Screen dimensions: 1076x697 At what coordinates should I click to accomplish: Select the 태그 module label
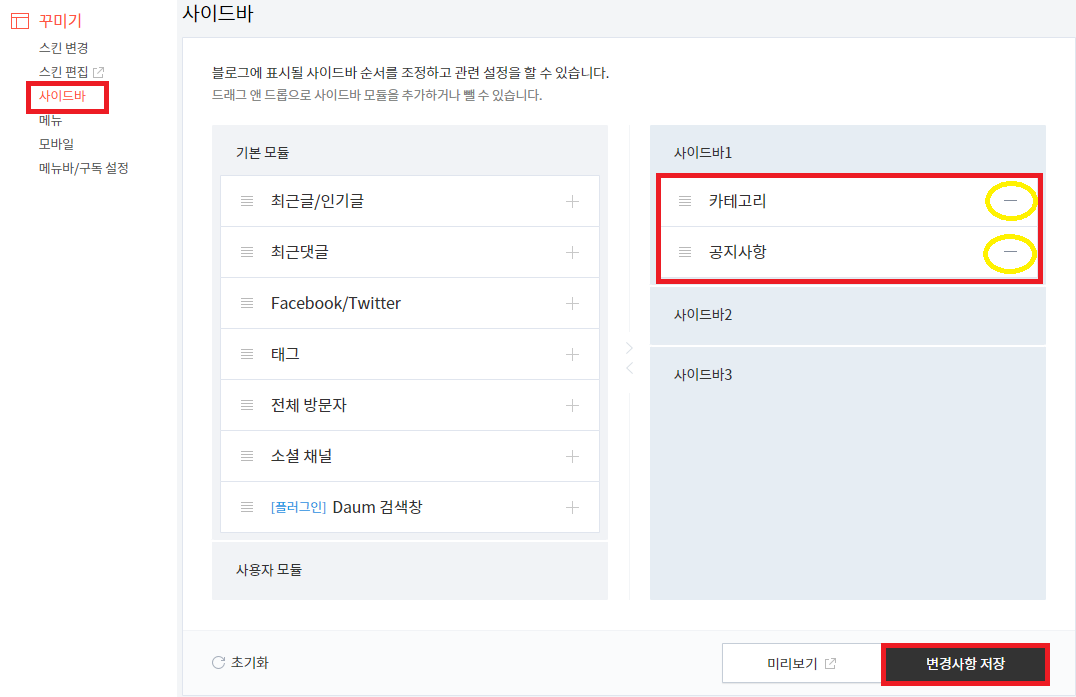[x=285, y=354]
